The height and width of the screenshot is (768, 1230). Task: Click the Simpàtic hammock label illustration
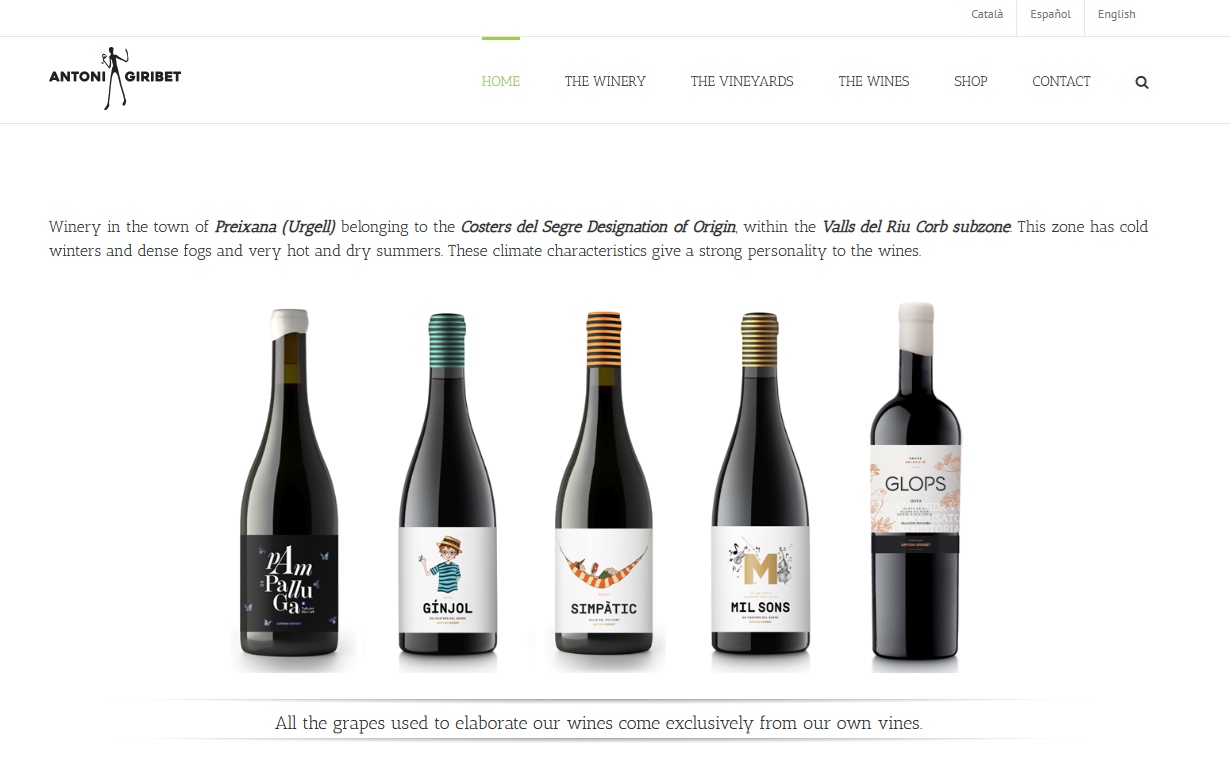(603, 570)
